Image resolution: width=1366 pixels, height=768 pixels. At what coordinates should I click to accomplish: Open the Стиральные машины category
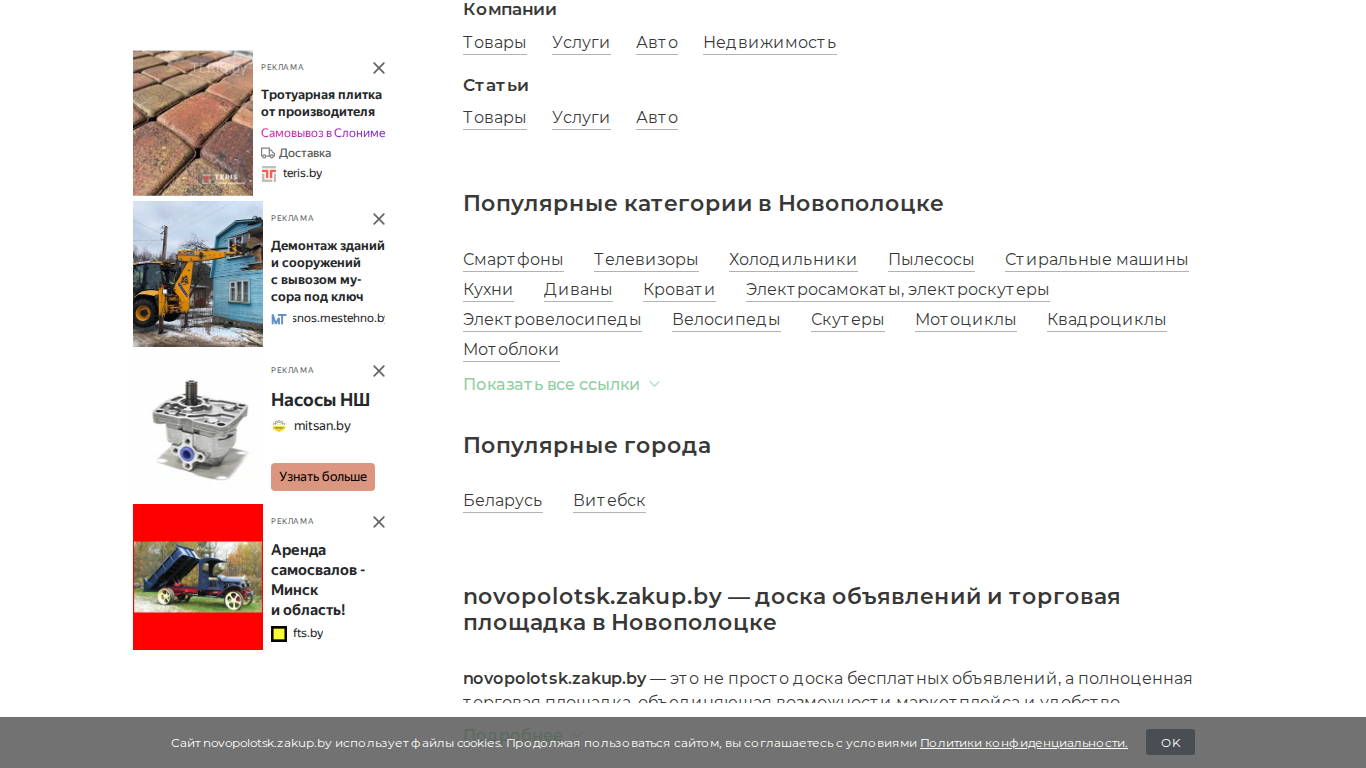tap(1097, 260)
